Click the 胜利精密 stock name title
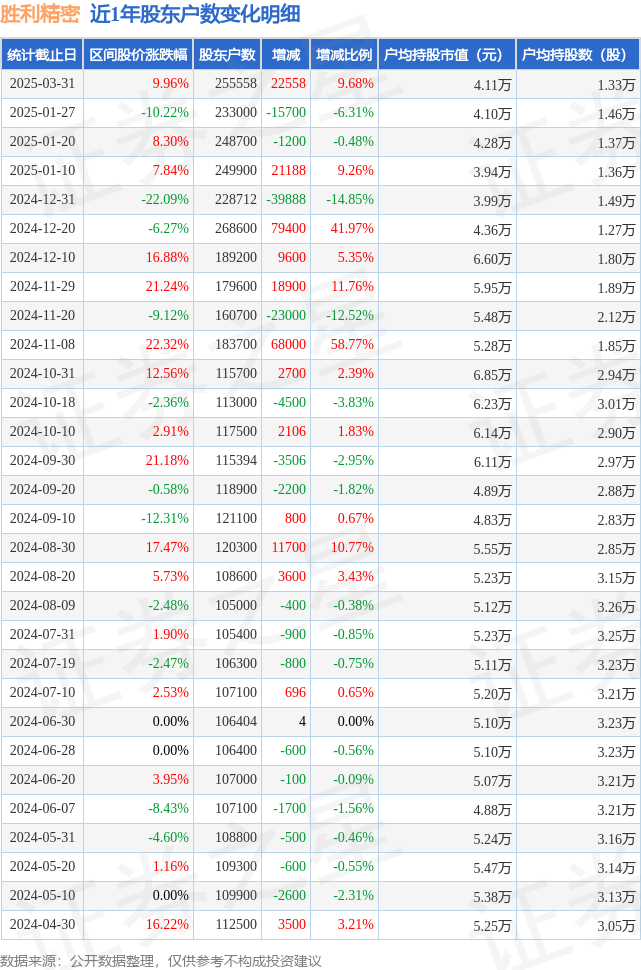641x970 pixels. pyautogui.click(x=40, y=14)
